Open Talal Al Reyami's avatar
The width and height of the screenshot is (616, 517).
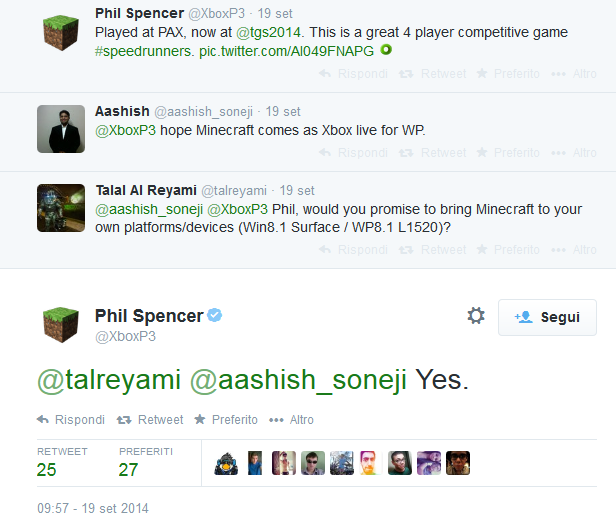coord(61,208)
